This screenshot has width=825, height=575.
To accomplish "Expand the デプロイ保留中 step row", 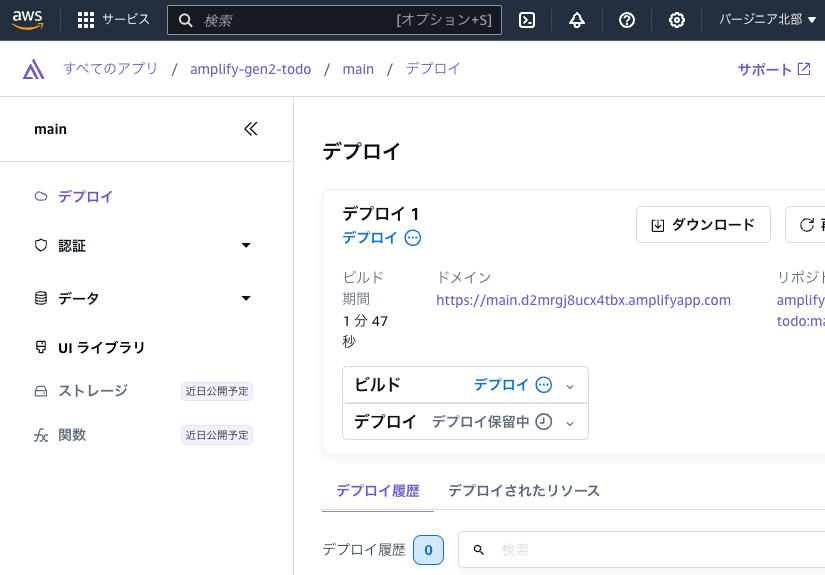I will tap(570, 423).
